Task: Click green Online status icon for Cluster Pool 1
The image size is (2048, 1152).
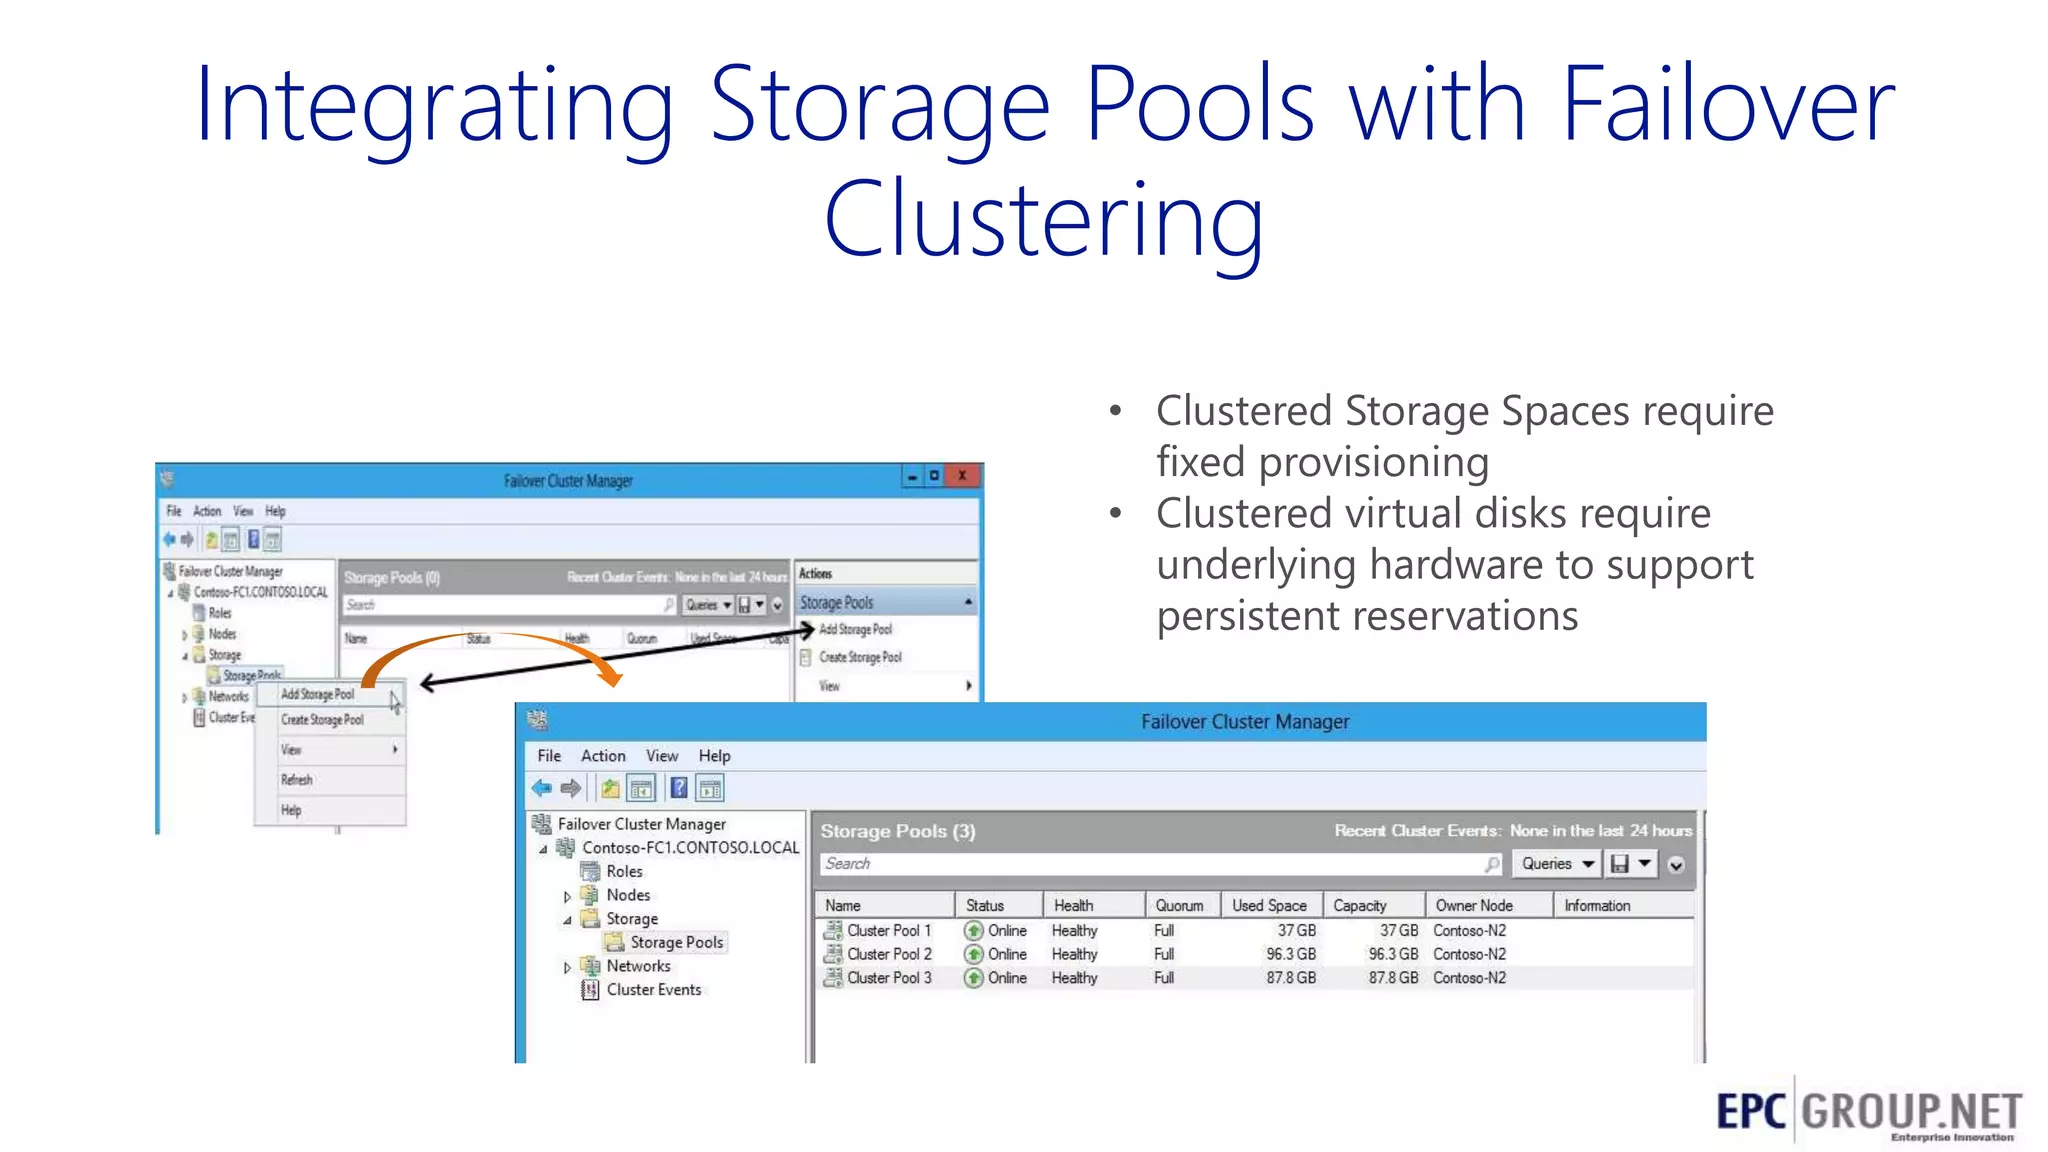Action: pos(973,930)
